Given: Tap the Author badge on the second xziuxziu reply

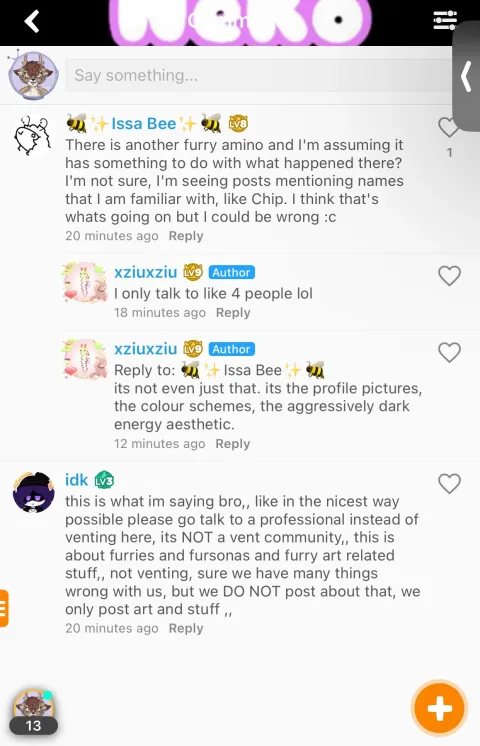Looking at the screenshot, I should (231, 349).
